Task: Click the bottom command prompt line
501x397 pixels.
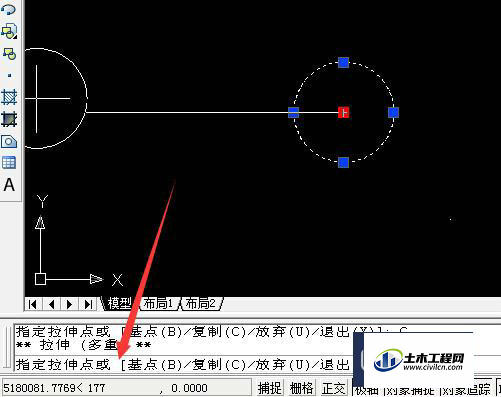Action: (183, 365)
